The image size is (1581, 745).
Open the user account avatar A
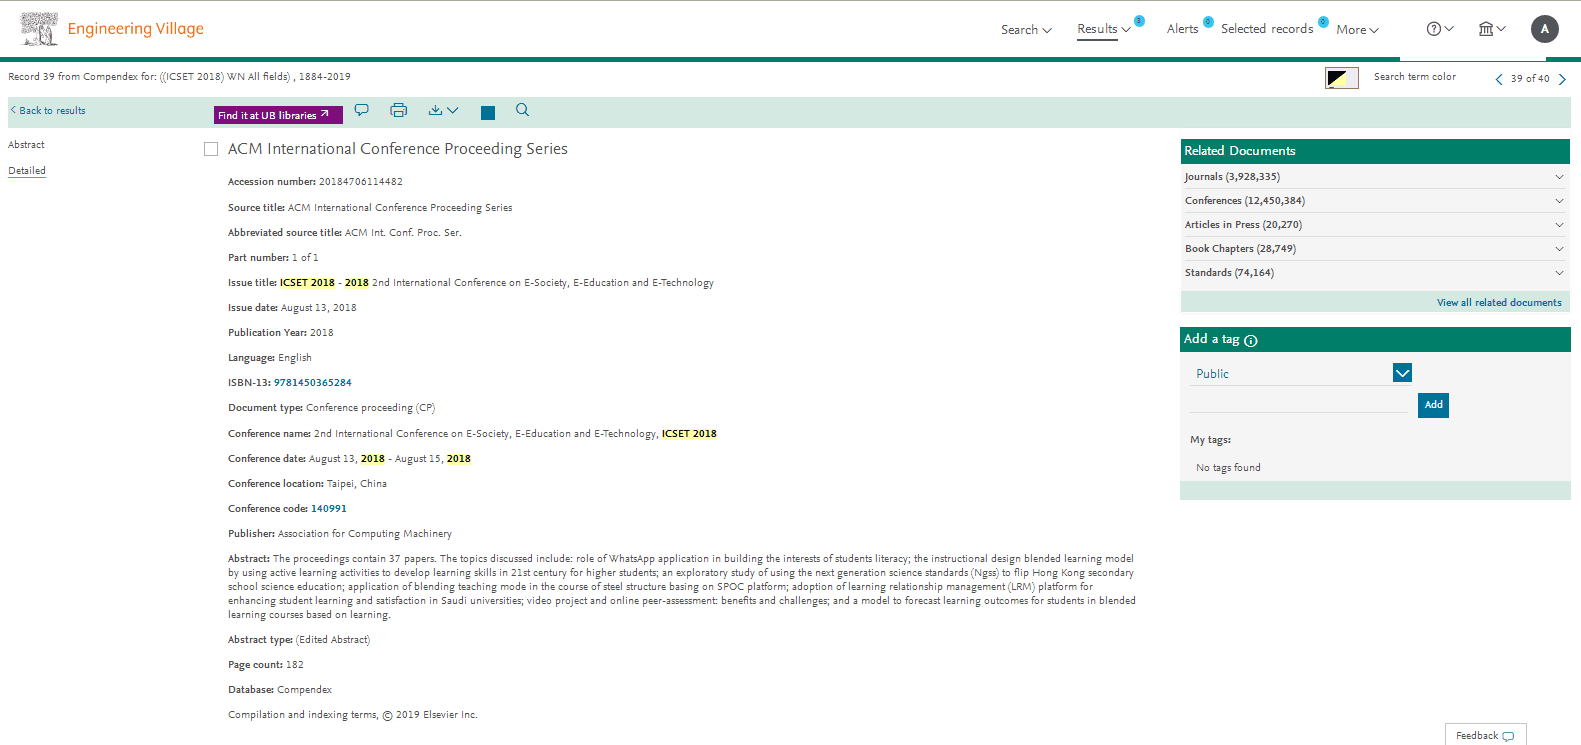[1545, 29]
